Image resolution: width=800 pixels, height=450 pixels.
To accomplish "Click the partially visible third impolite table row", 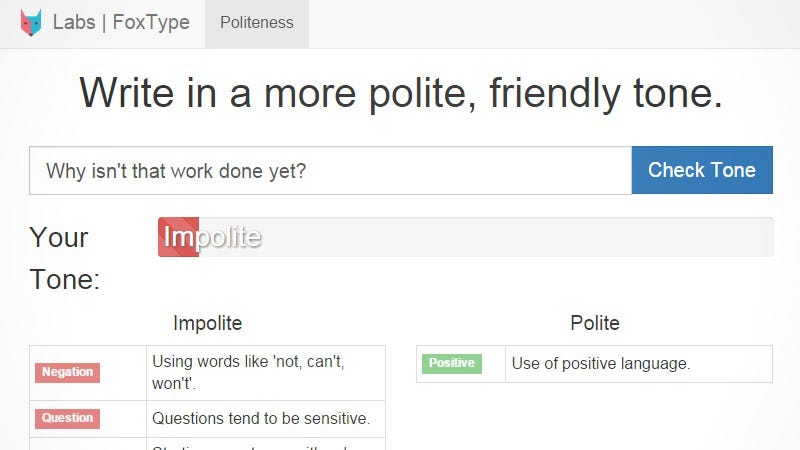I will 207,444.
